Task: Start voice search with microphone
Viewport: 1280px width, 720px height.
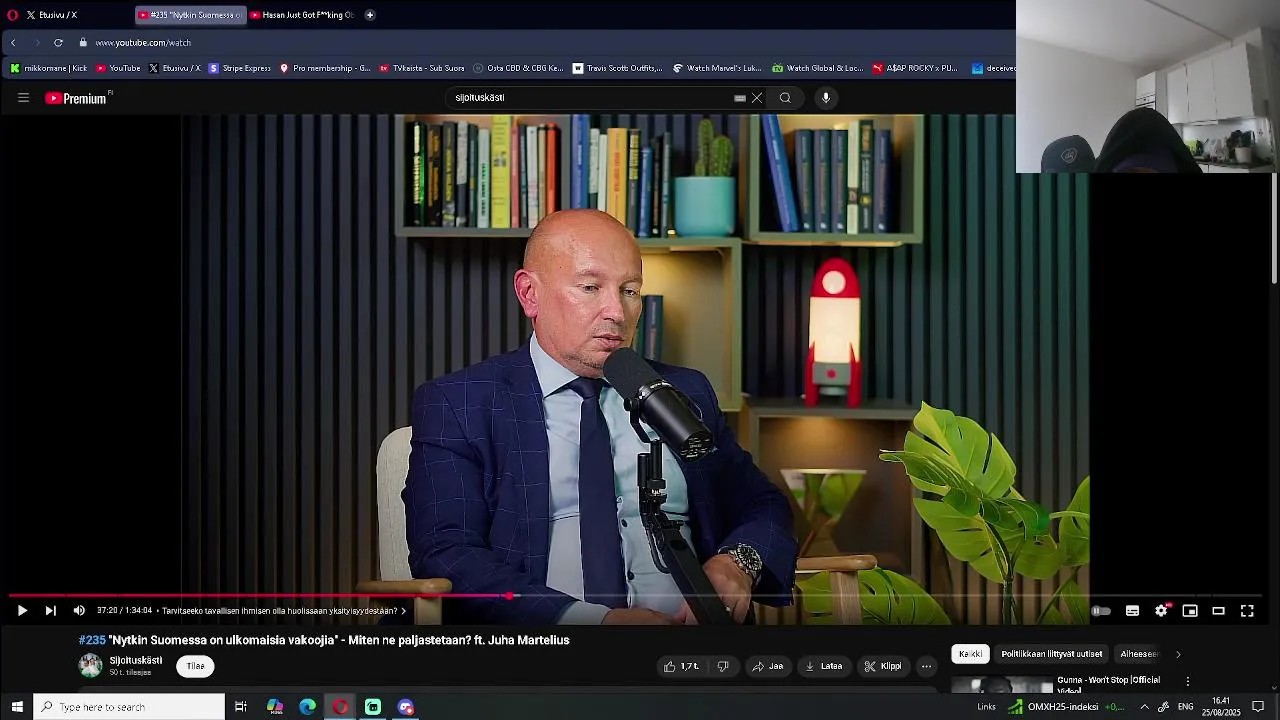Action: point(825,98)
